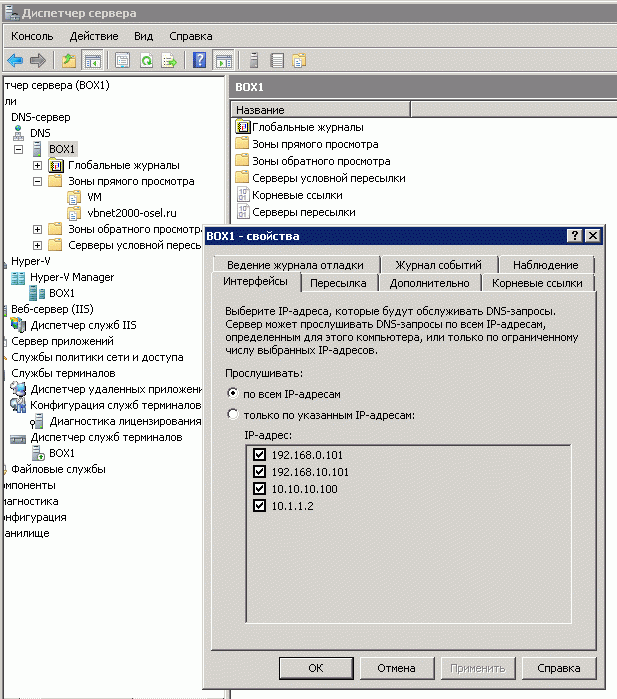Click the server tower toolbar icon
This screenshot has height=699, width=617.
coord(254,60)
